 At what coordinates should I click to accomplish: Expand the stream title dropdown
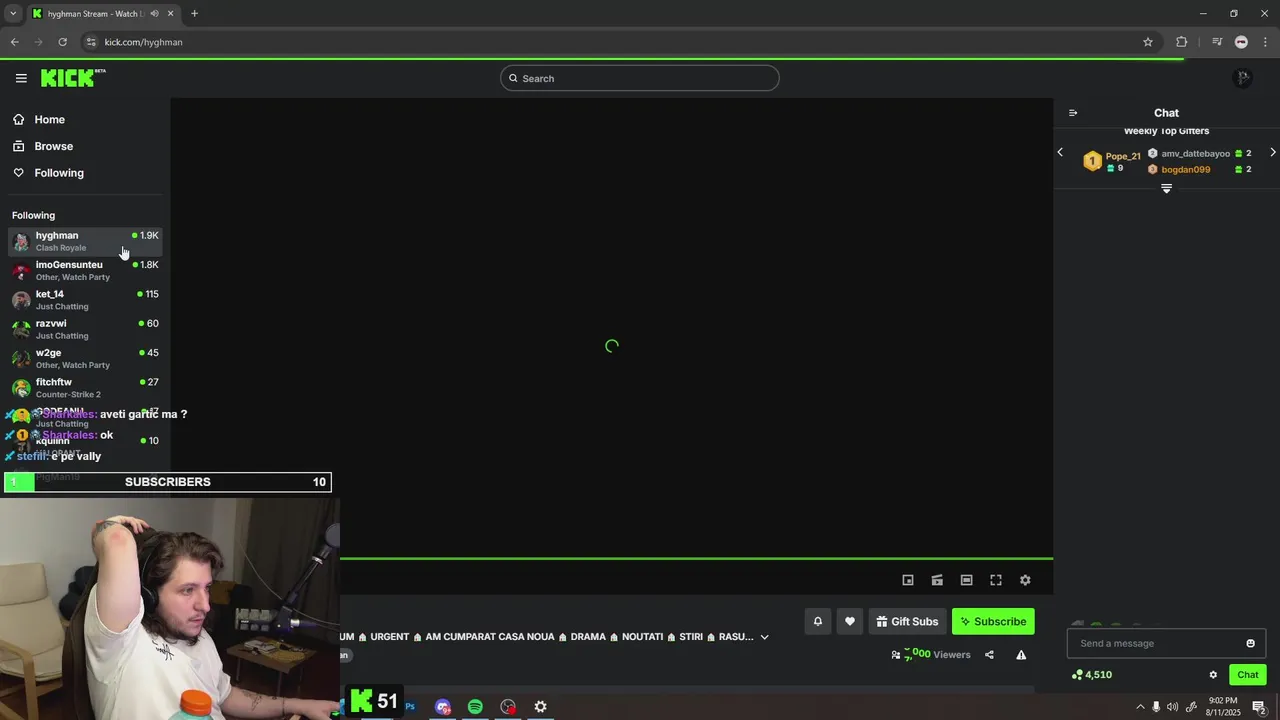[765, 637]
